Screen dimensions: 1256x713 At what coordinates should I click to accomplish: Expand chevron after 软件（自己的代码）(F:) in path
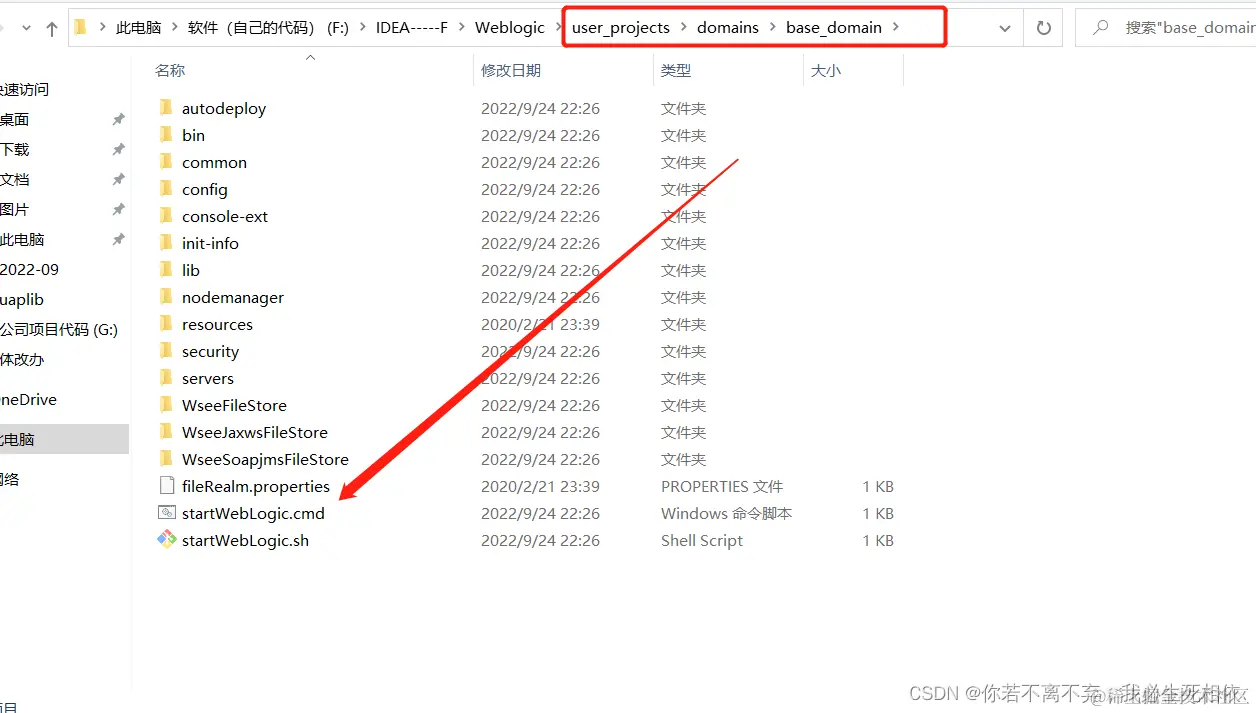click(363, 28)
